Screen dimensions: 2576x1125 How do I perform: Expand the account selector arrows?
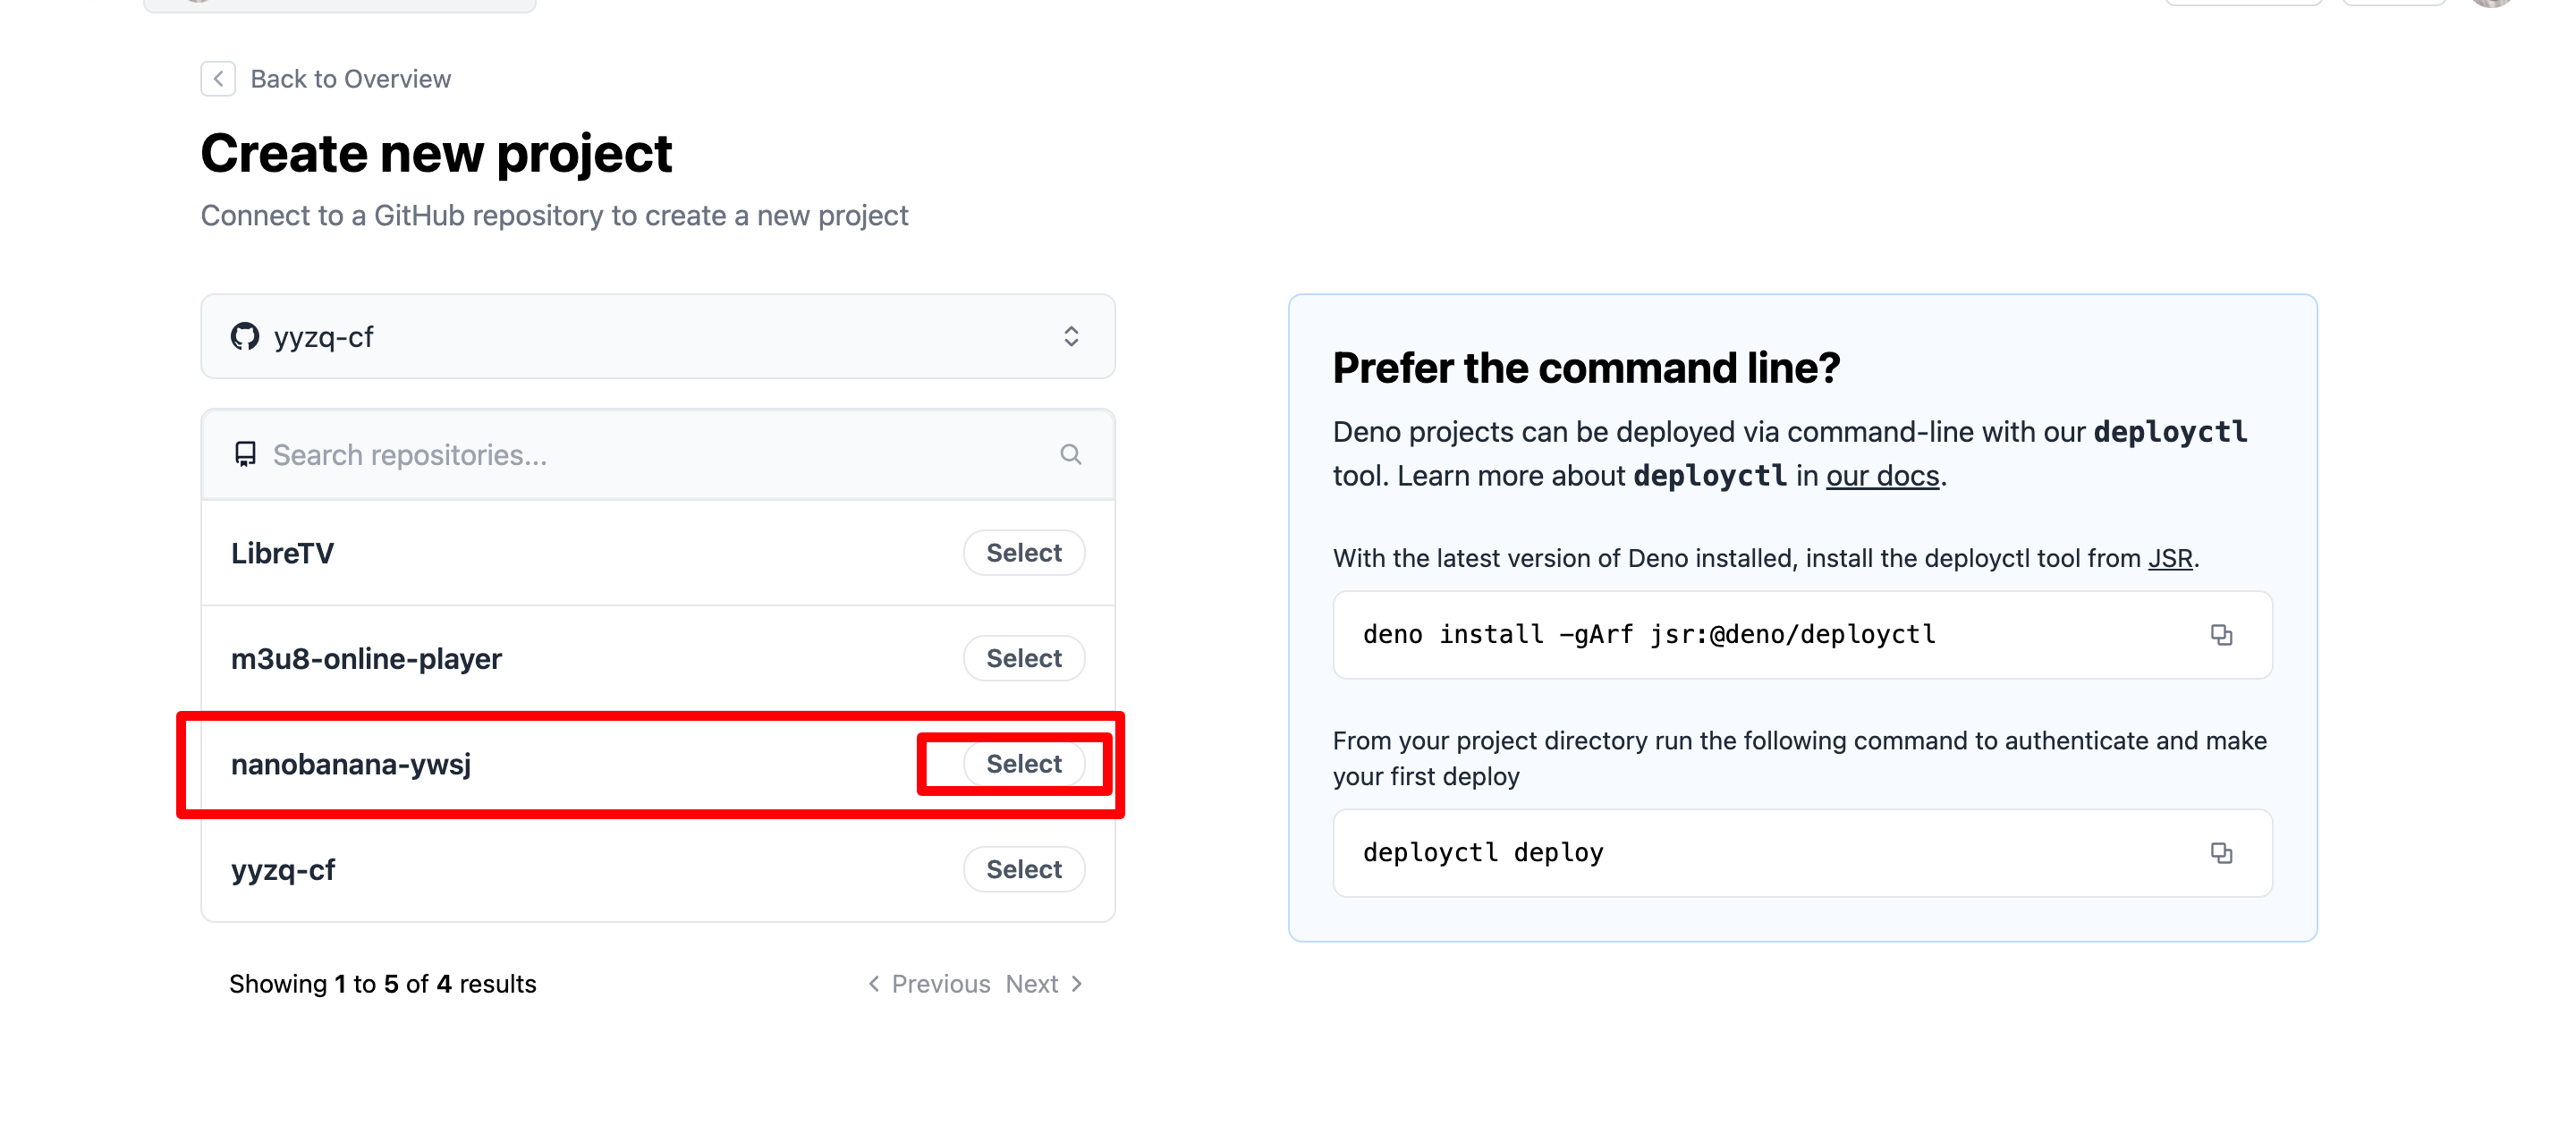pyautogui.click(x=1071, y=337)
